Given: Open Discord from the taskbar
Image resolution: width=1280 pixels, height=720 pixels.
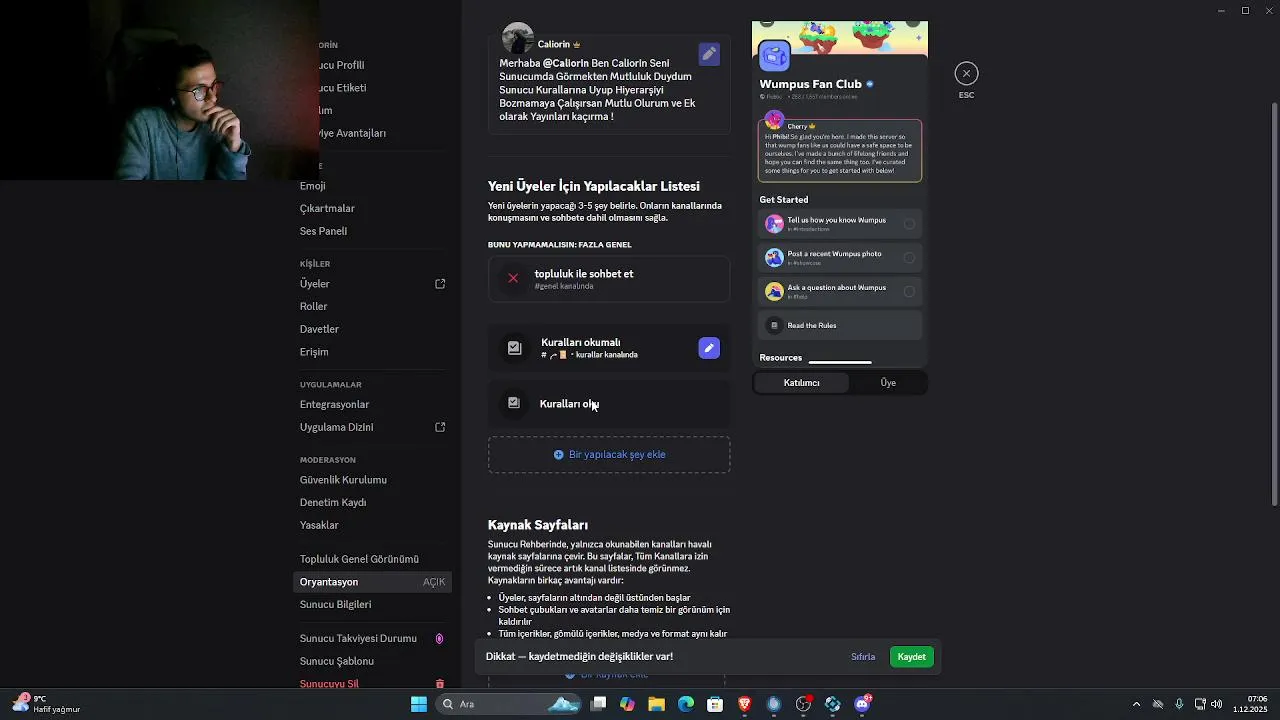Looking at the screenshot, I should pyautogui.click(x=862, y=704).
